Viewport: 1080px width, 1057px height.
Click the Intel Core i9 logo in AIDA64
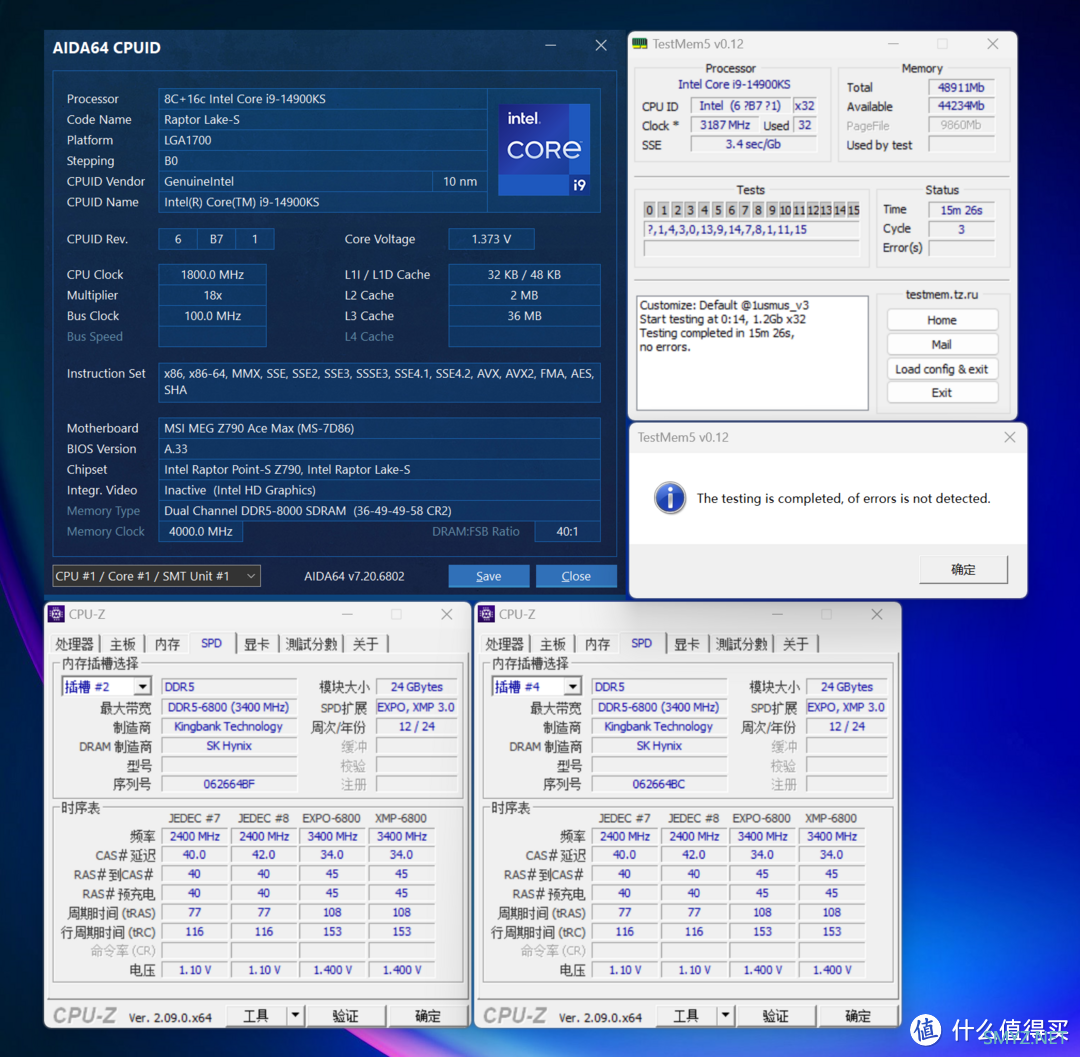pos(544,149)
